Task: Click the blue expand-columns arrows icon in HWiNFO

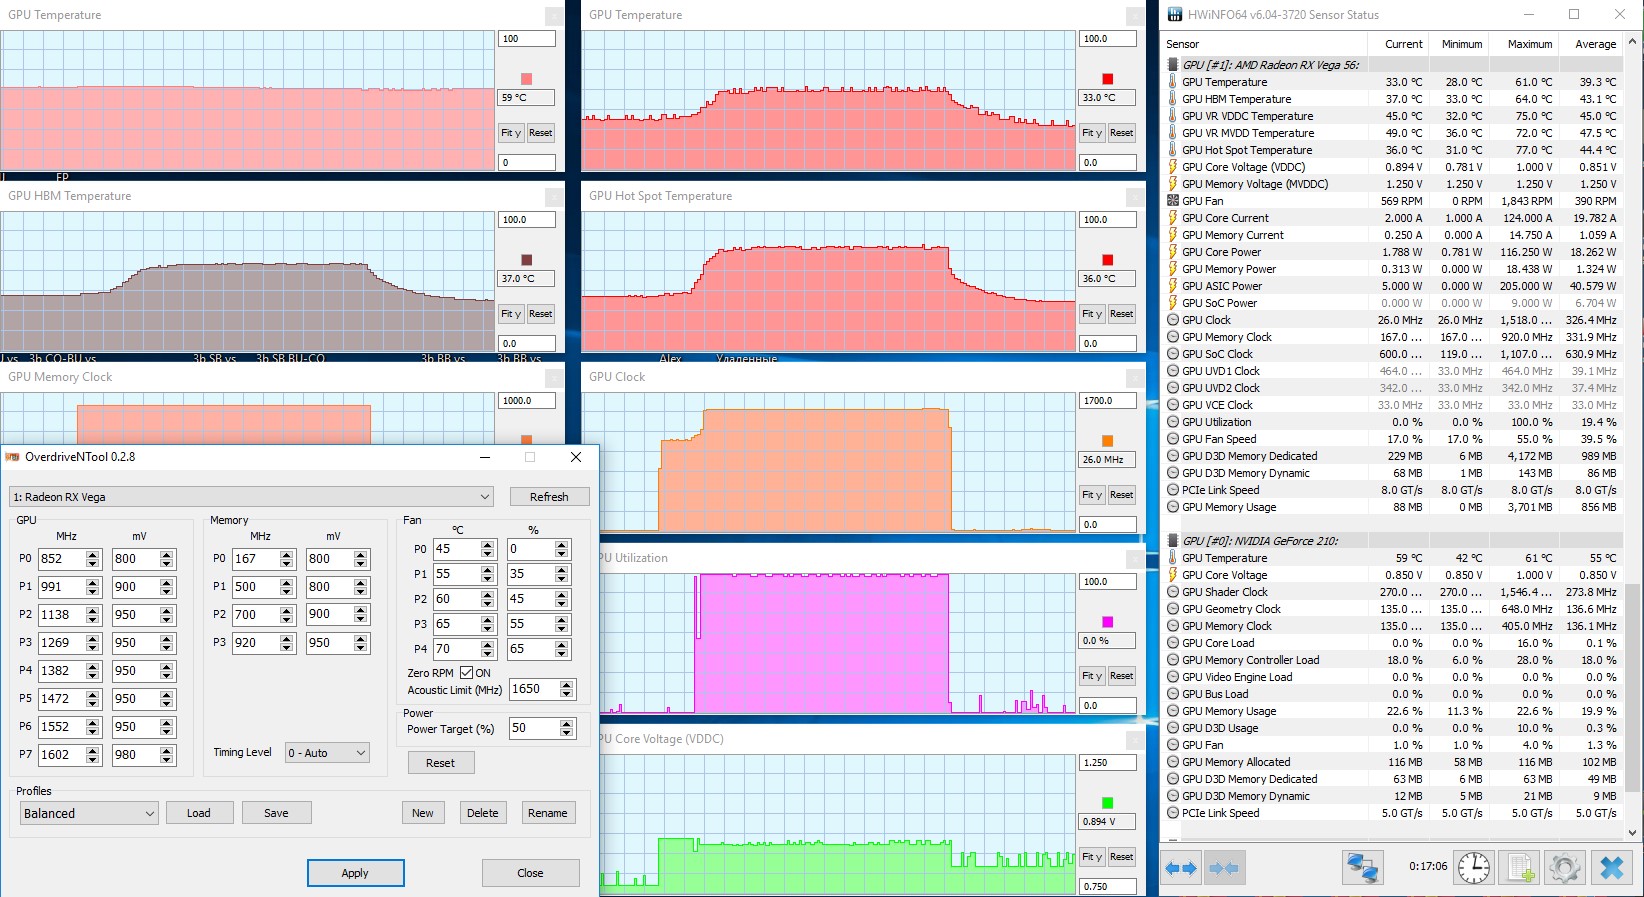Action: (x=1182, y=868)
